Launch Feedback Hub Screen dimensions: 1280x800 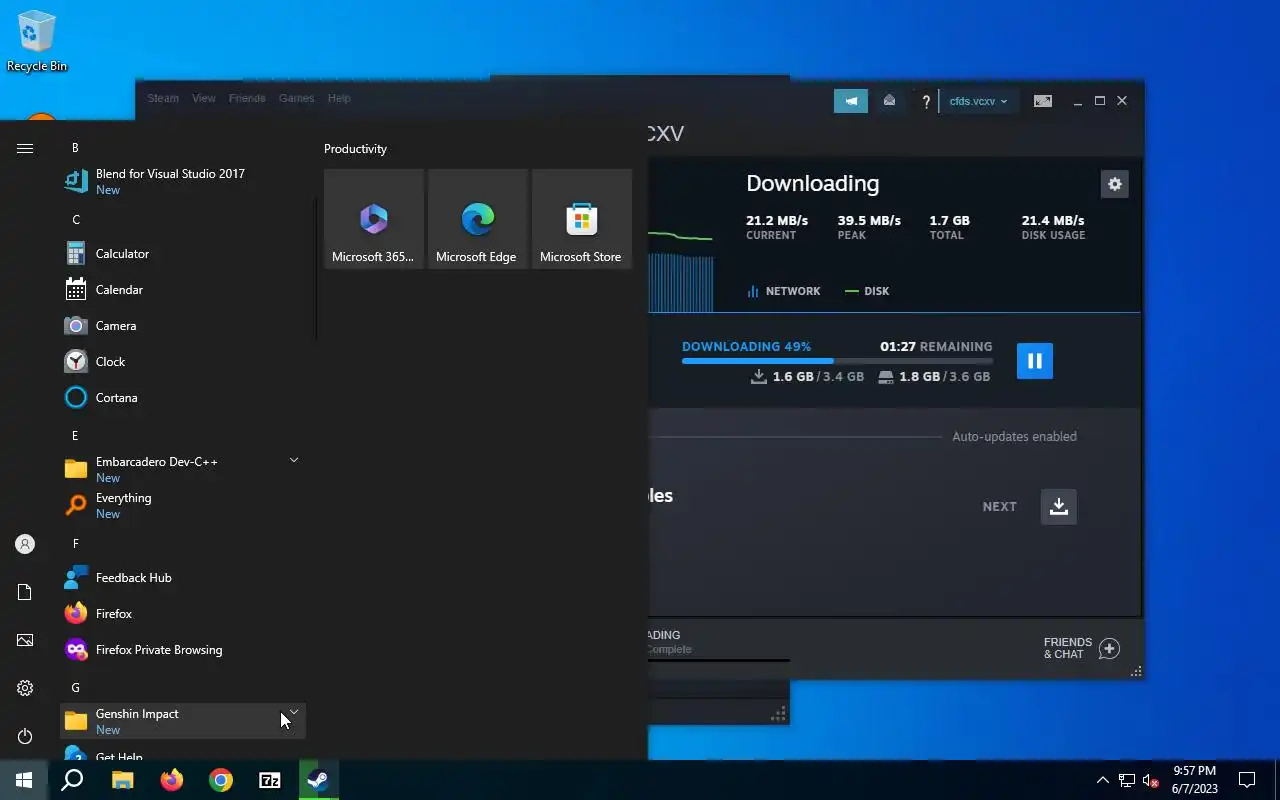point(183,578)
